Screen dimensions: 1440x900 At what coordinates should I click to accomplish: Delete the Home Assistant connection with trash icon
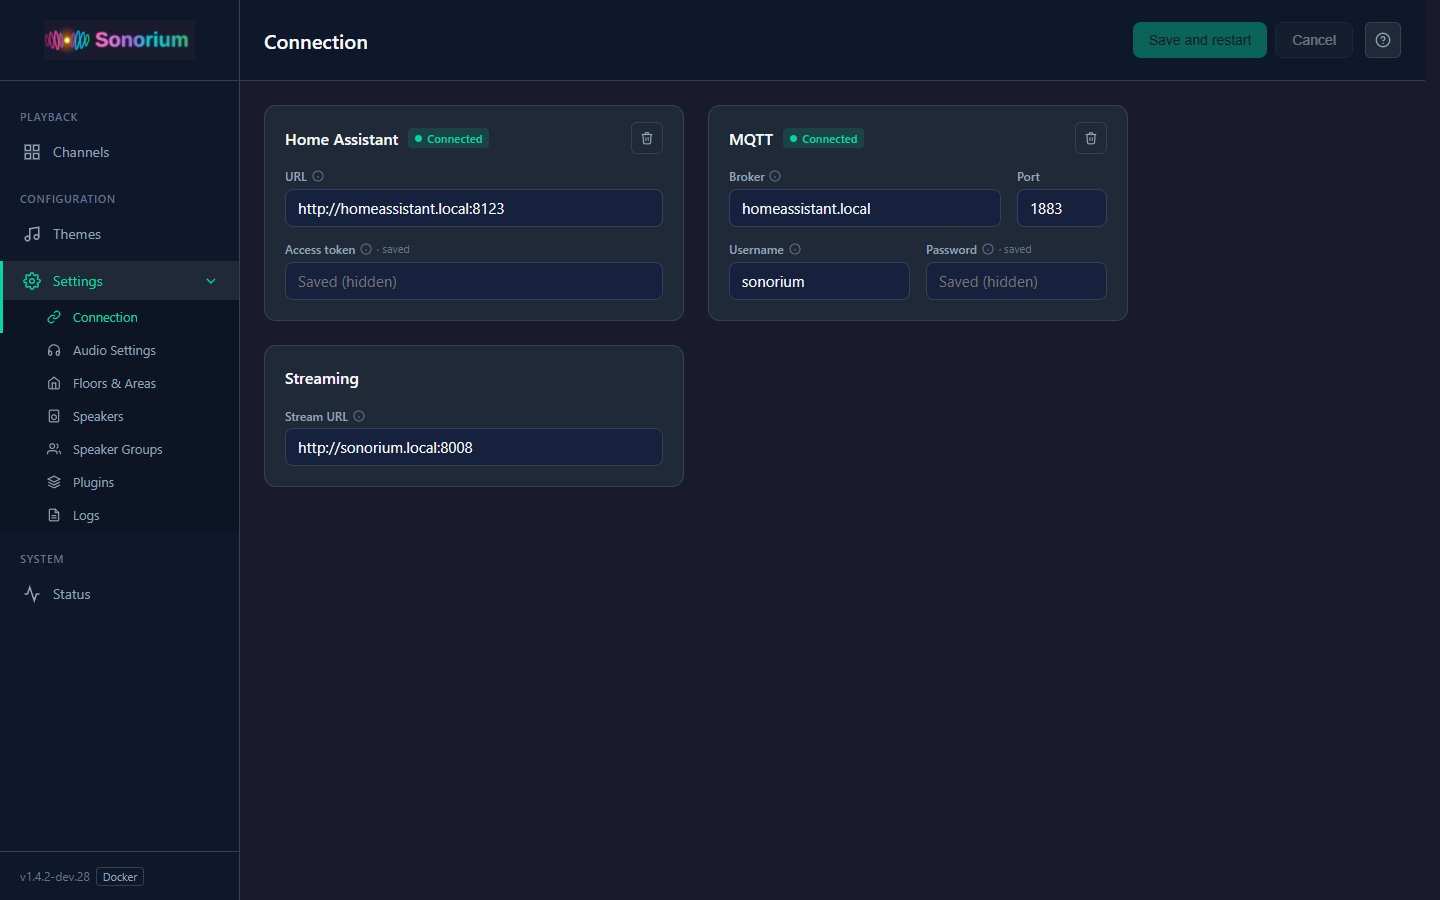click(x=647, y=138)
